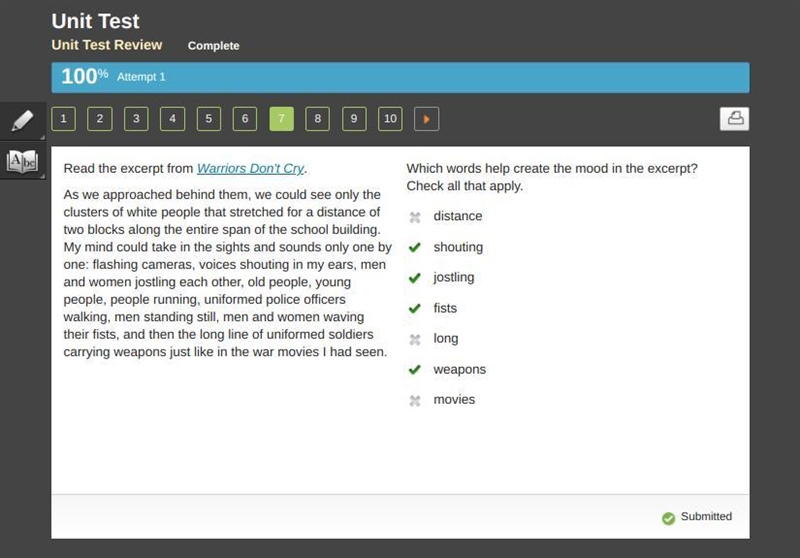Open the Warriors Don't Cry link

[251, 168]
